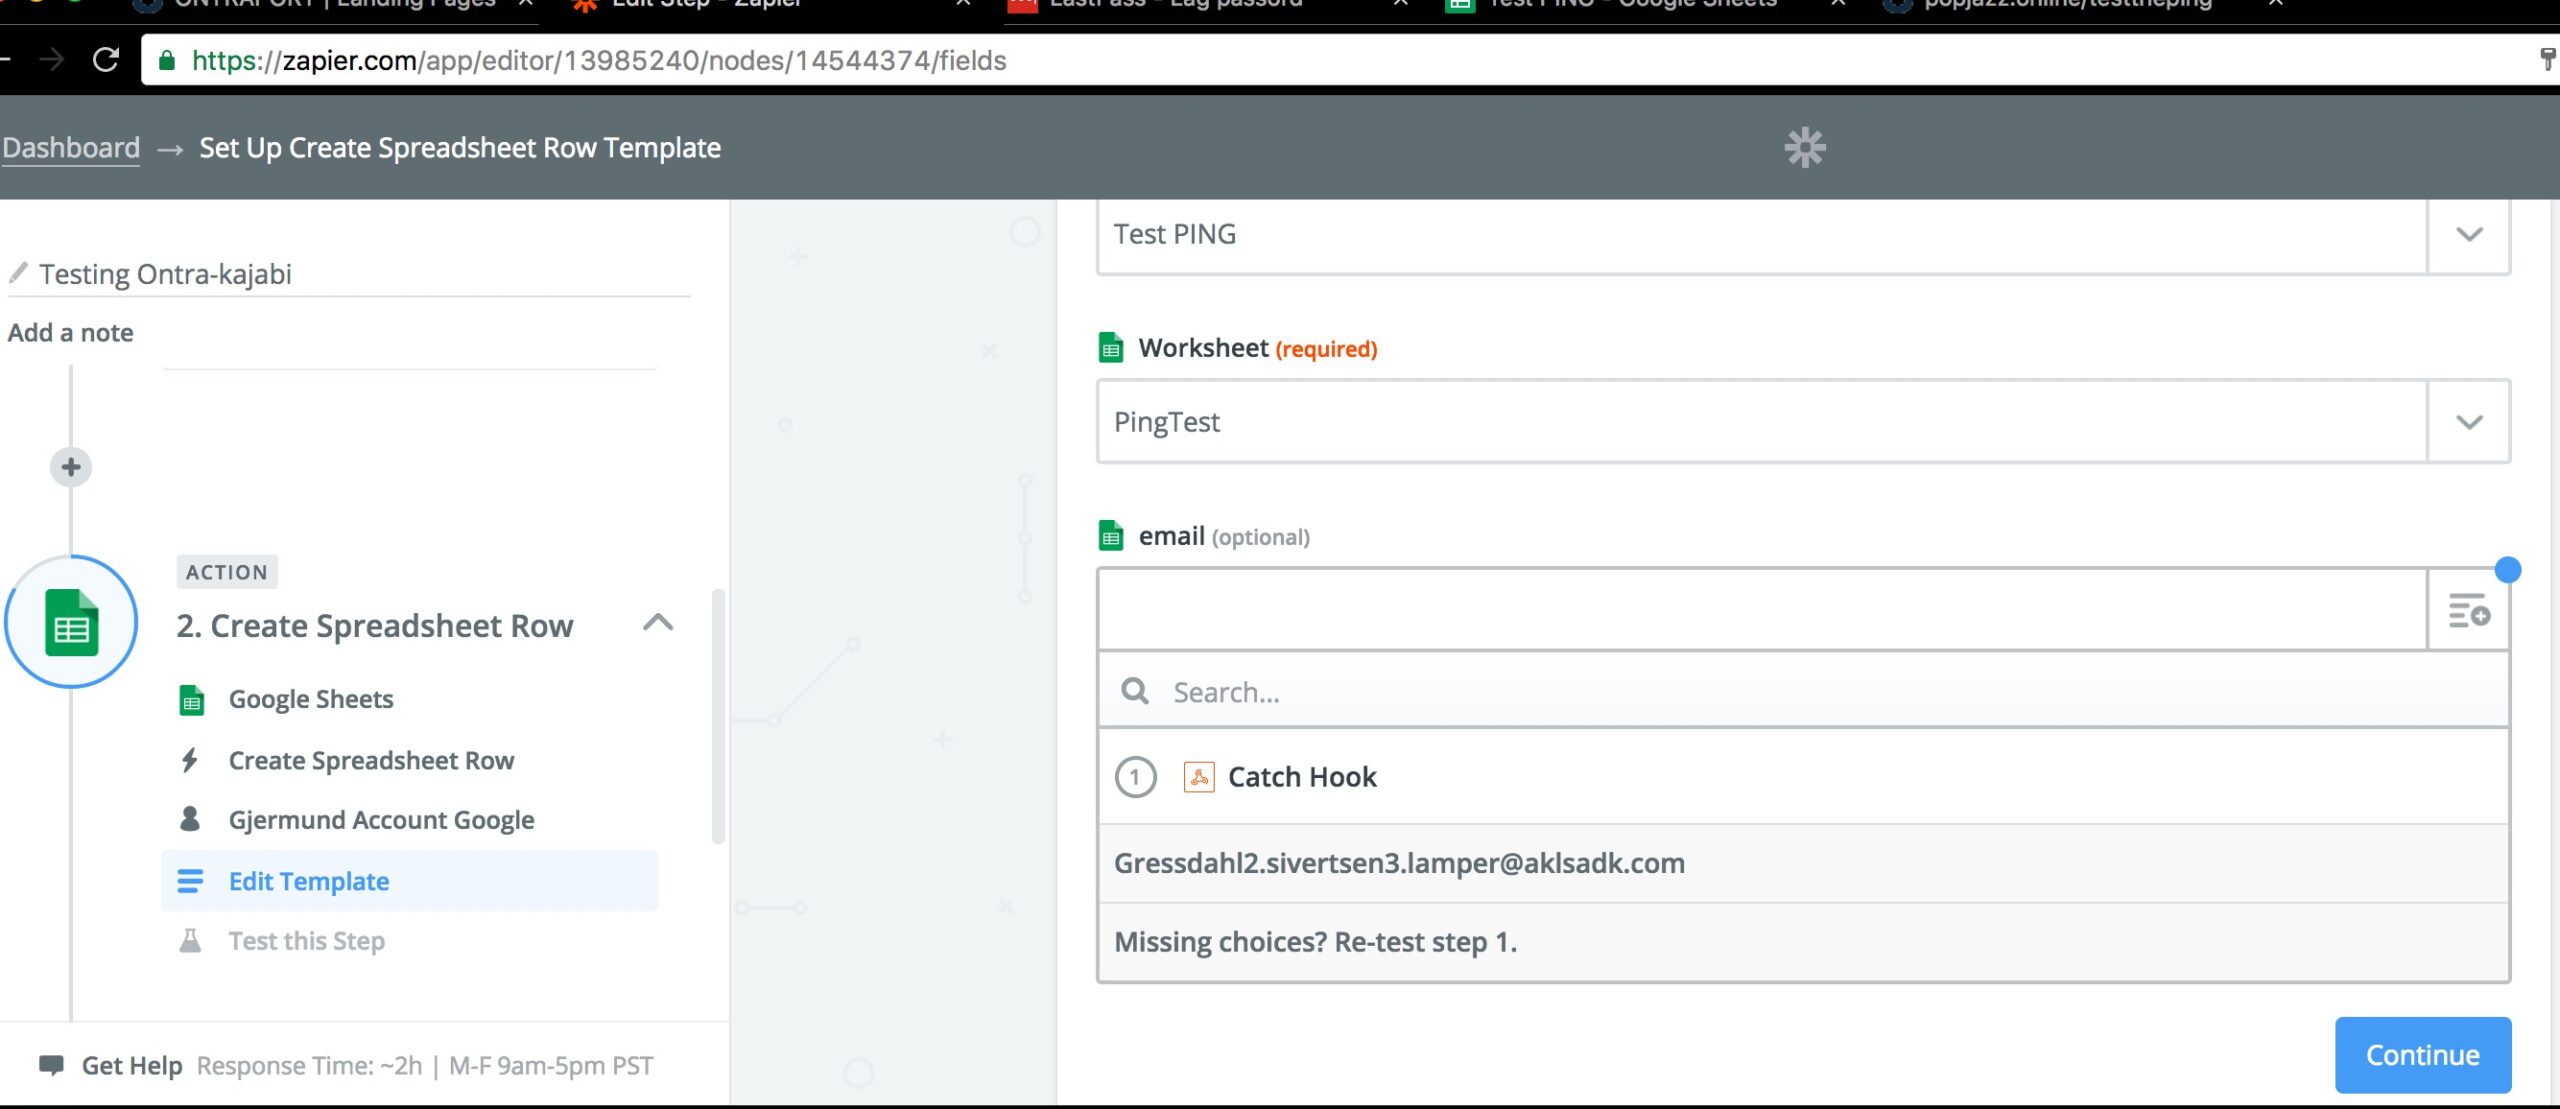Click the step 1 number circle

1135,777
